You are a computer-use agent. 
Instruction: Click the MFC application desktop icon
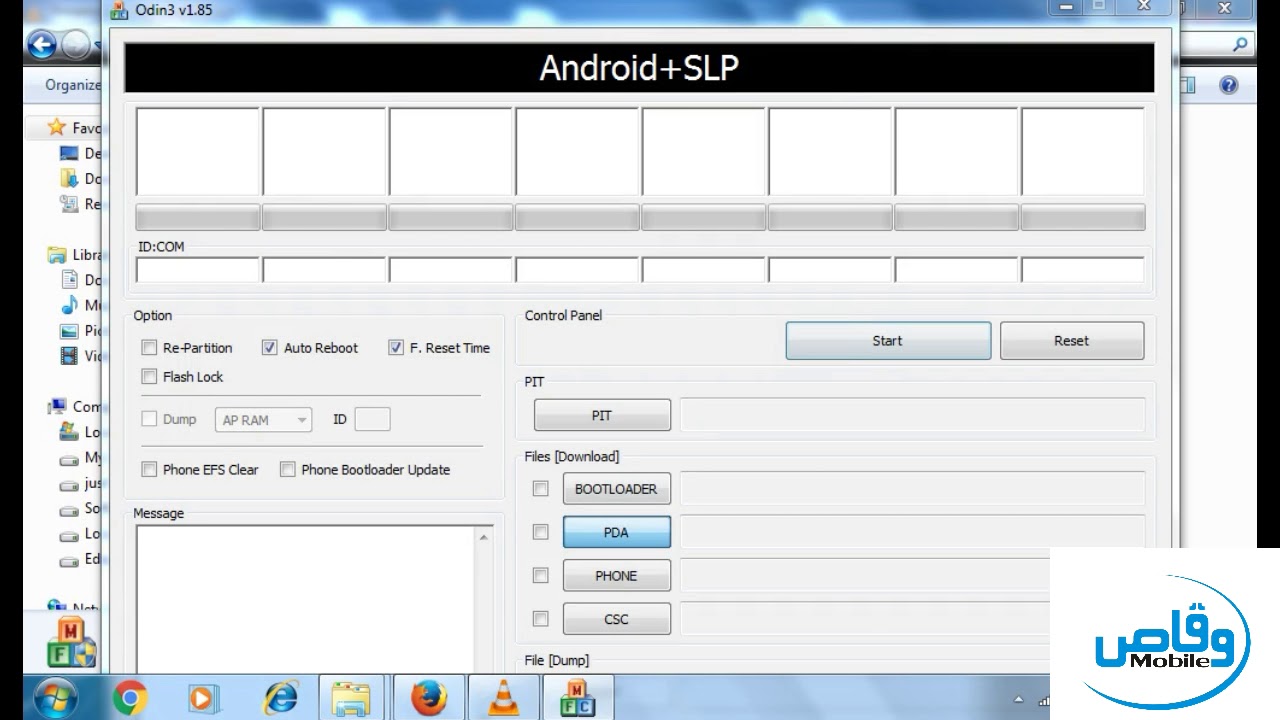71,642
